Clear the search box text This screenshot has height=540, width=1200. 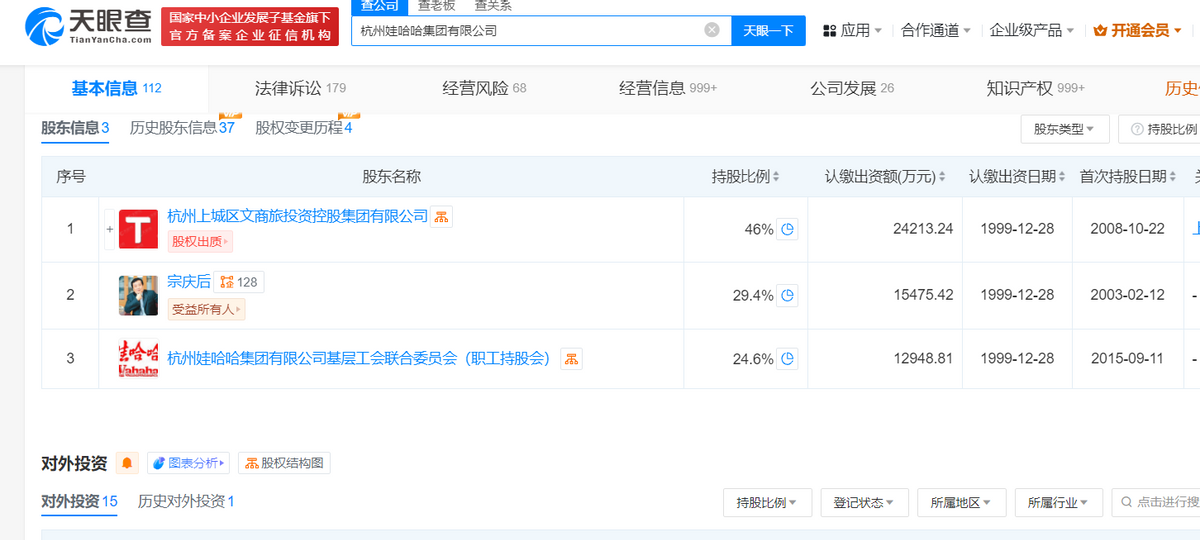click(712, 30)
